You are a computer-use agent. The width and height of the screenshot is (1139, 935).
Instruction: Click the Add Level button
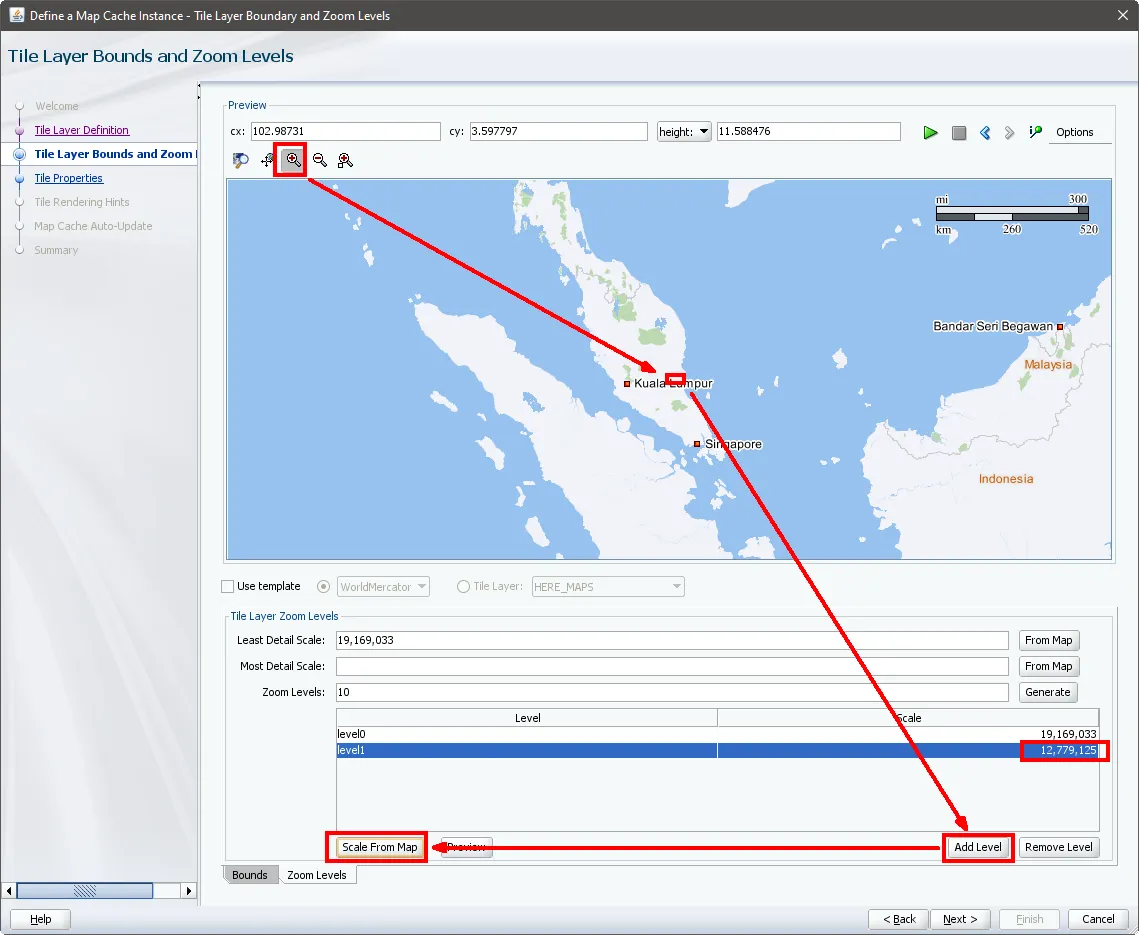tap(977, 847)
